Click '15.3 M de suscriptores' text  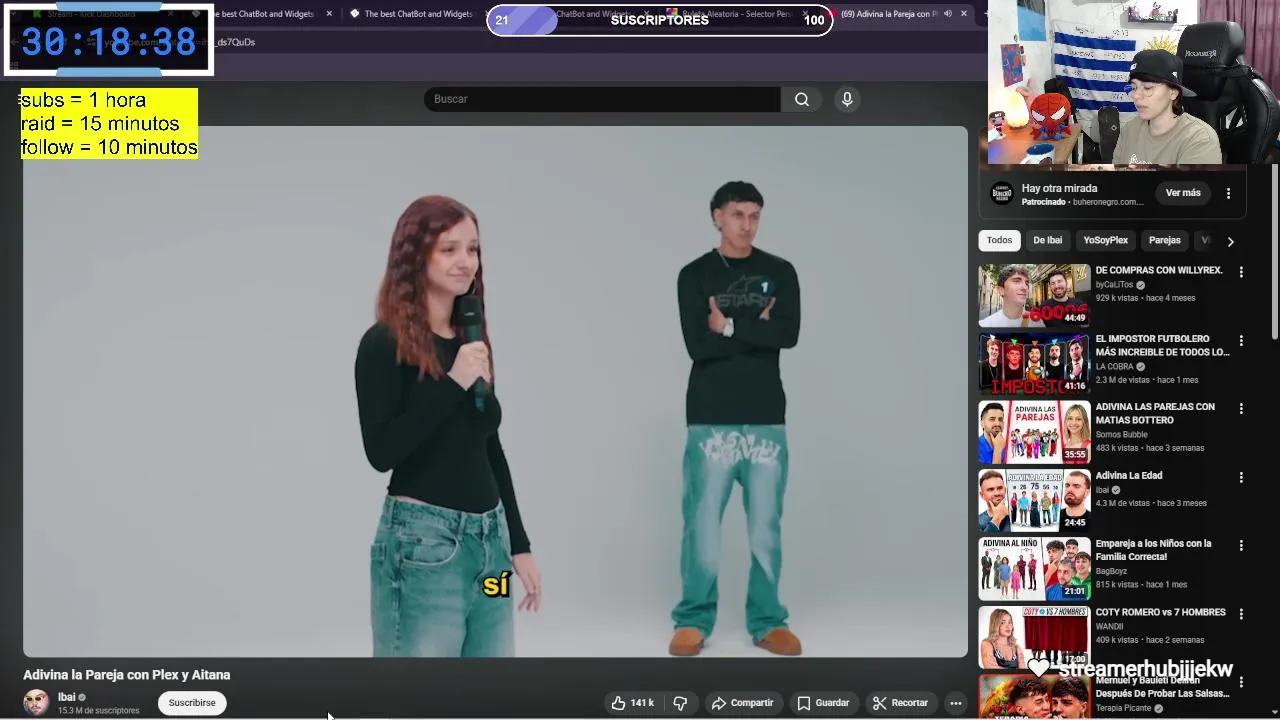pos(98,711)
